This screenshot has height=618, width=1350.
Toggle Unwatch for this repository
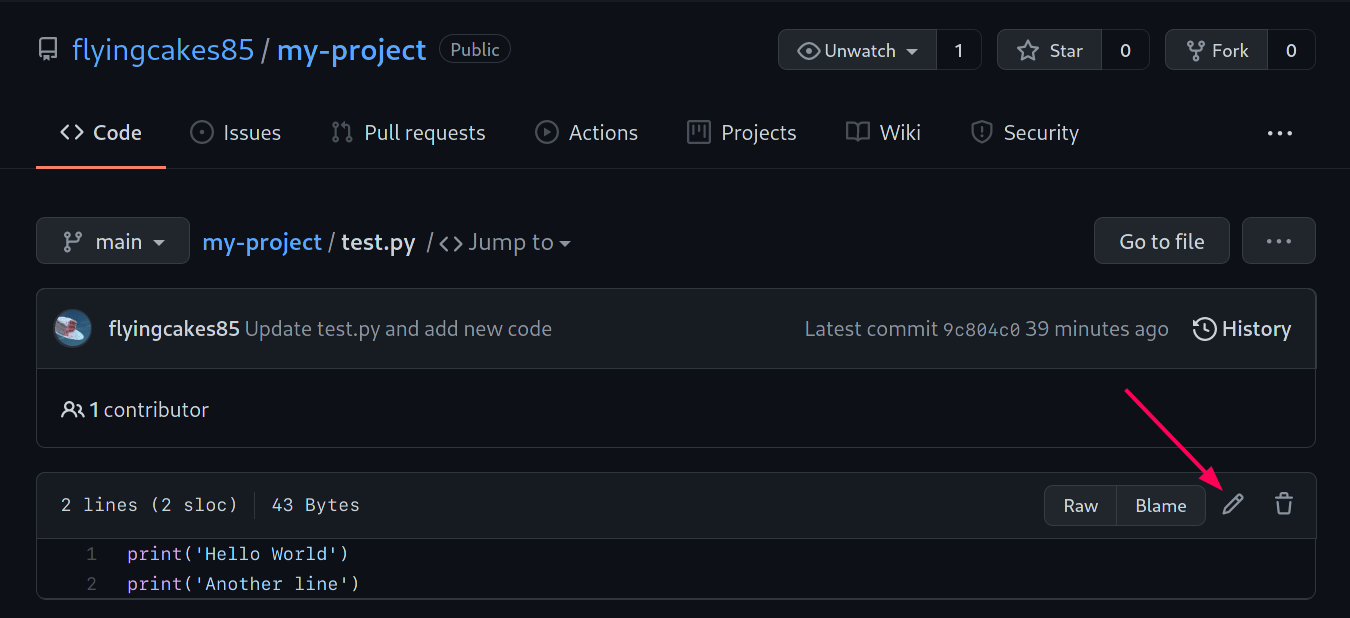(858, 50)
